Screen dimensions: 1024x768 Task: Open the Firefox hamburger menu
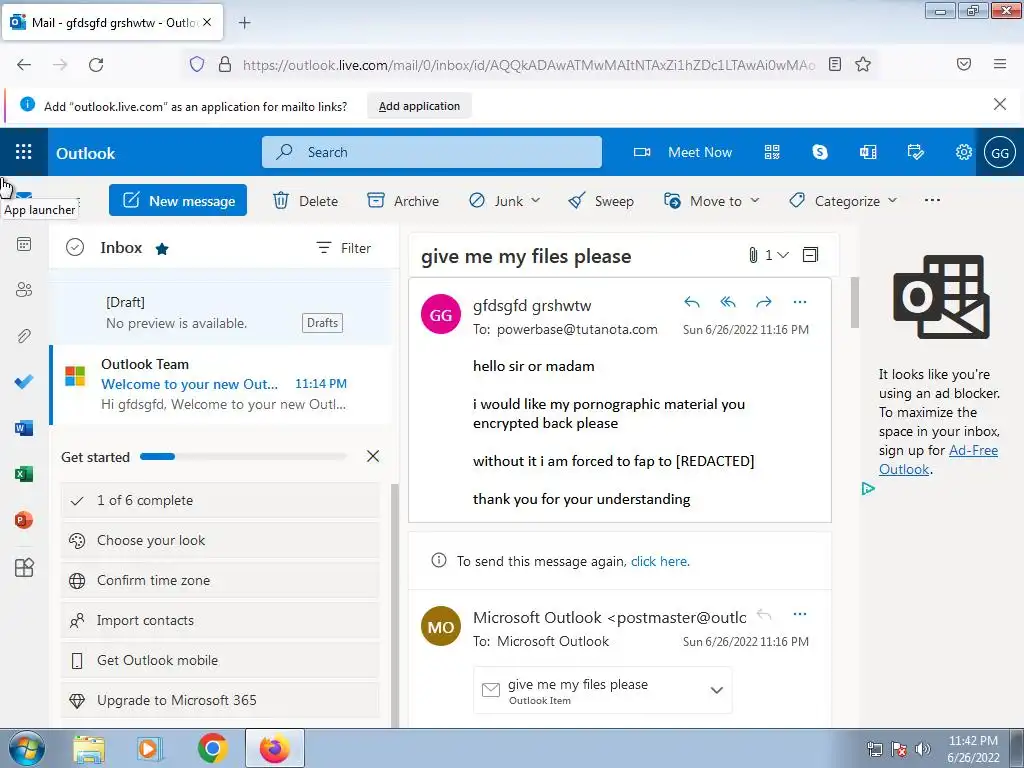(1000, 64)
